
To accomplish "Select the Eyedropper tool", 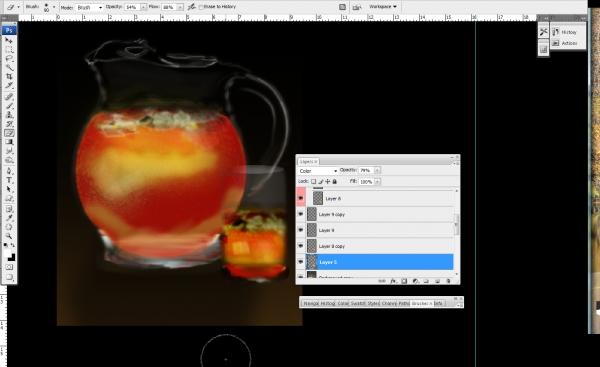I will tap(9, 218).
